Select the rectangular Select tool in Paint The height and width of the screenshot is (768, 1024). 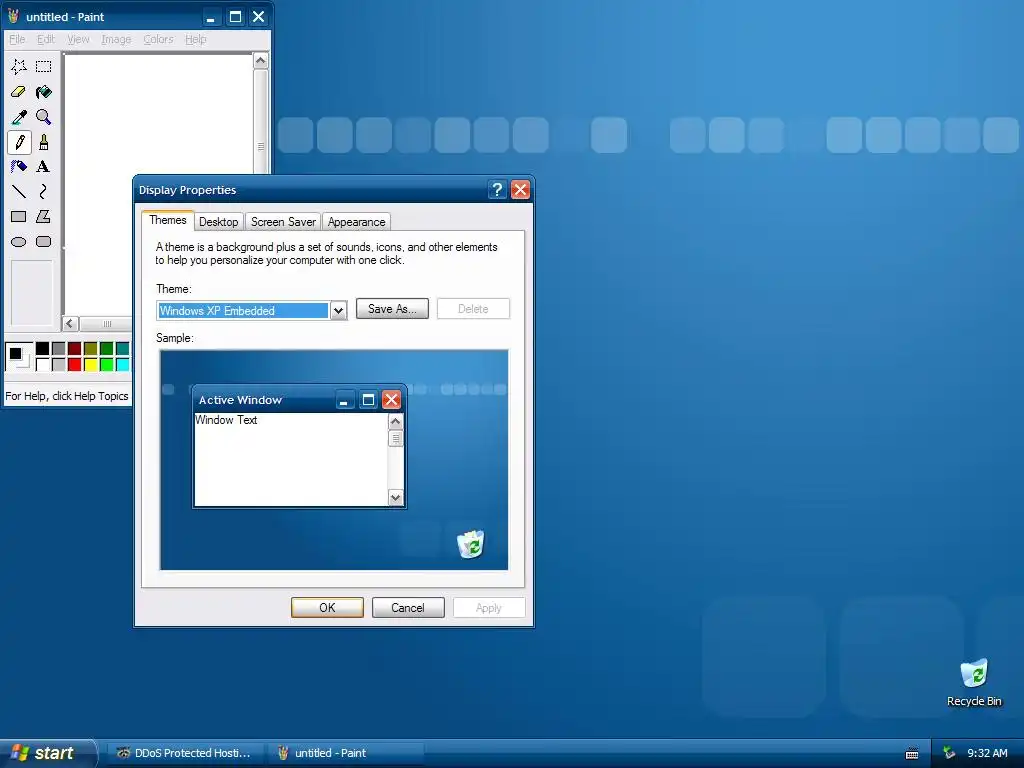tap(44, 67)
